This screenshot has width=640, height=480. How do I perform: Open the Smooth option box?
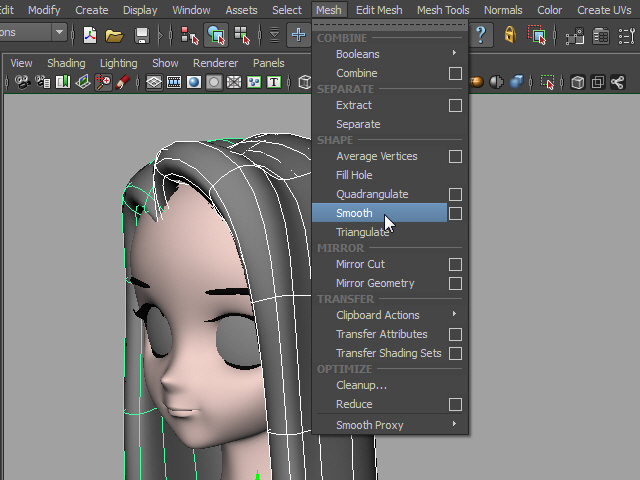coord(455,213)
